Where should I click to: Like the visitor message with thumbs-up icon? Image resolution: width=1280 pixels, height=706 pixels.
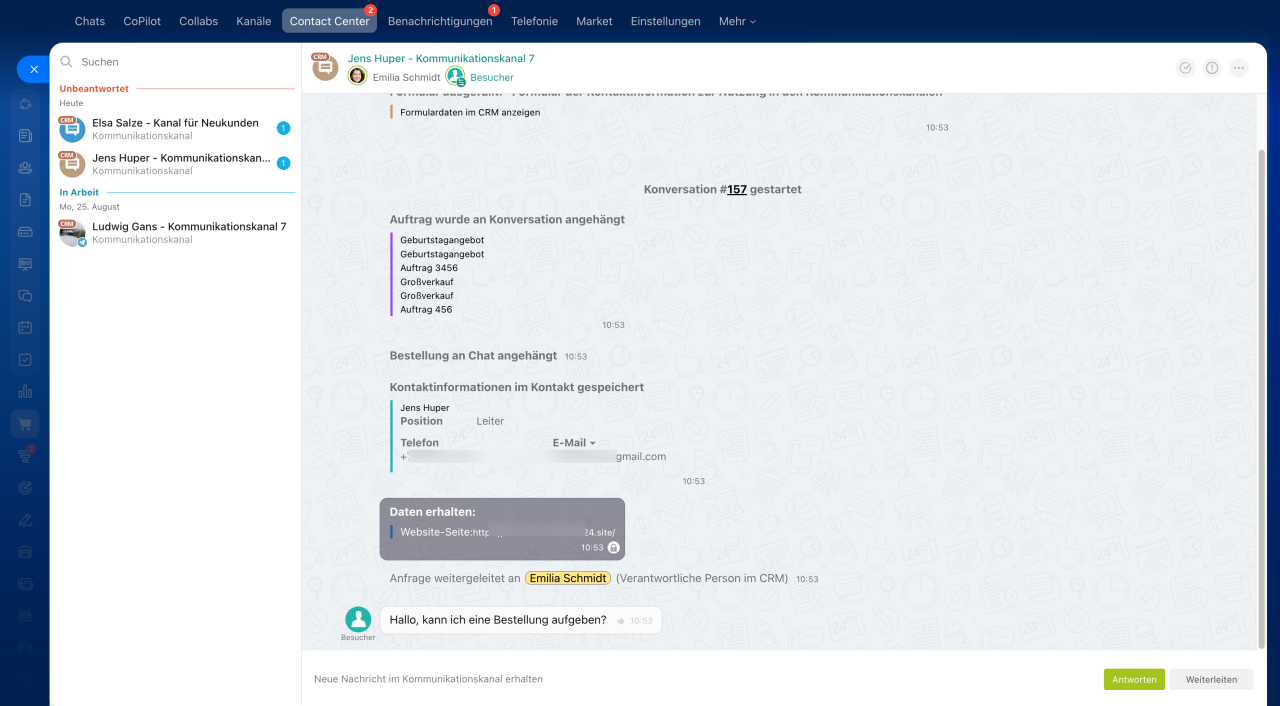pos(621,621)
